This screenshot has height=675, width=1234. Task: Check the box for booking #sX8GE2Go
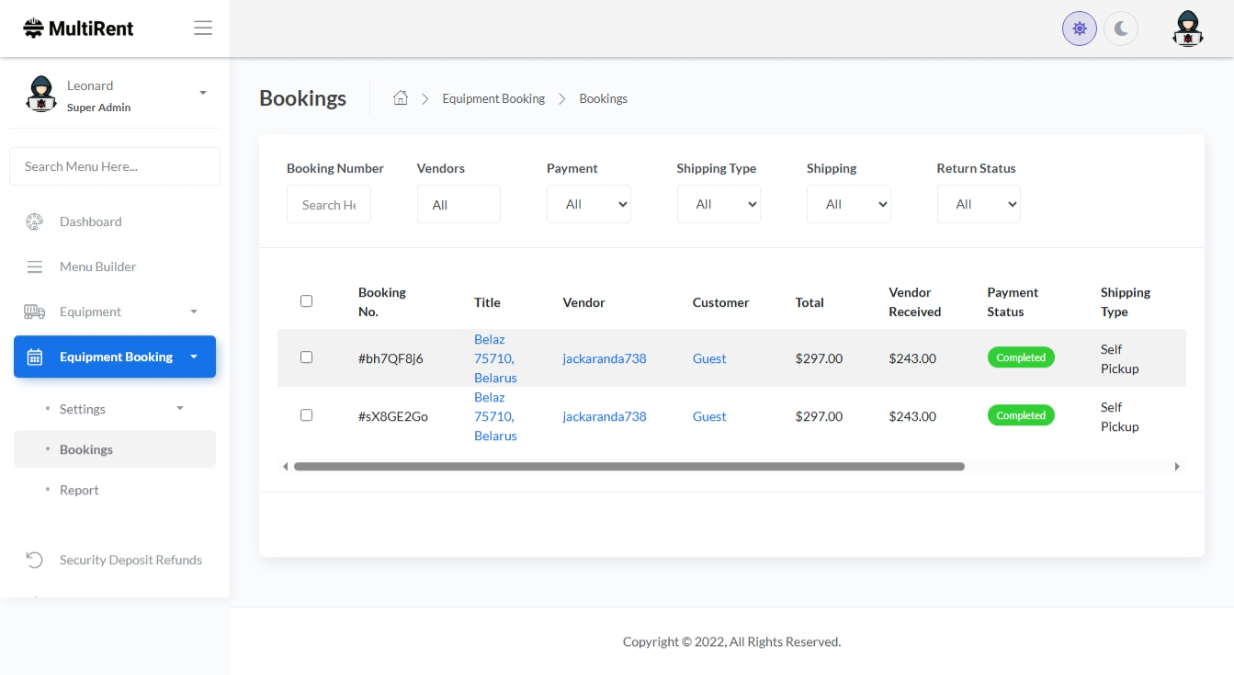click(306, 415)
